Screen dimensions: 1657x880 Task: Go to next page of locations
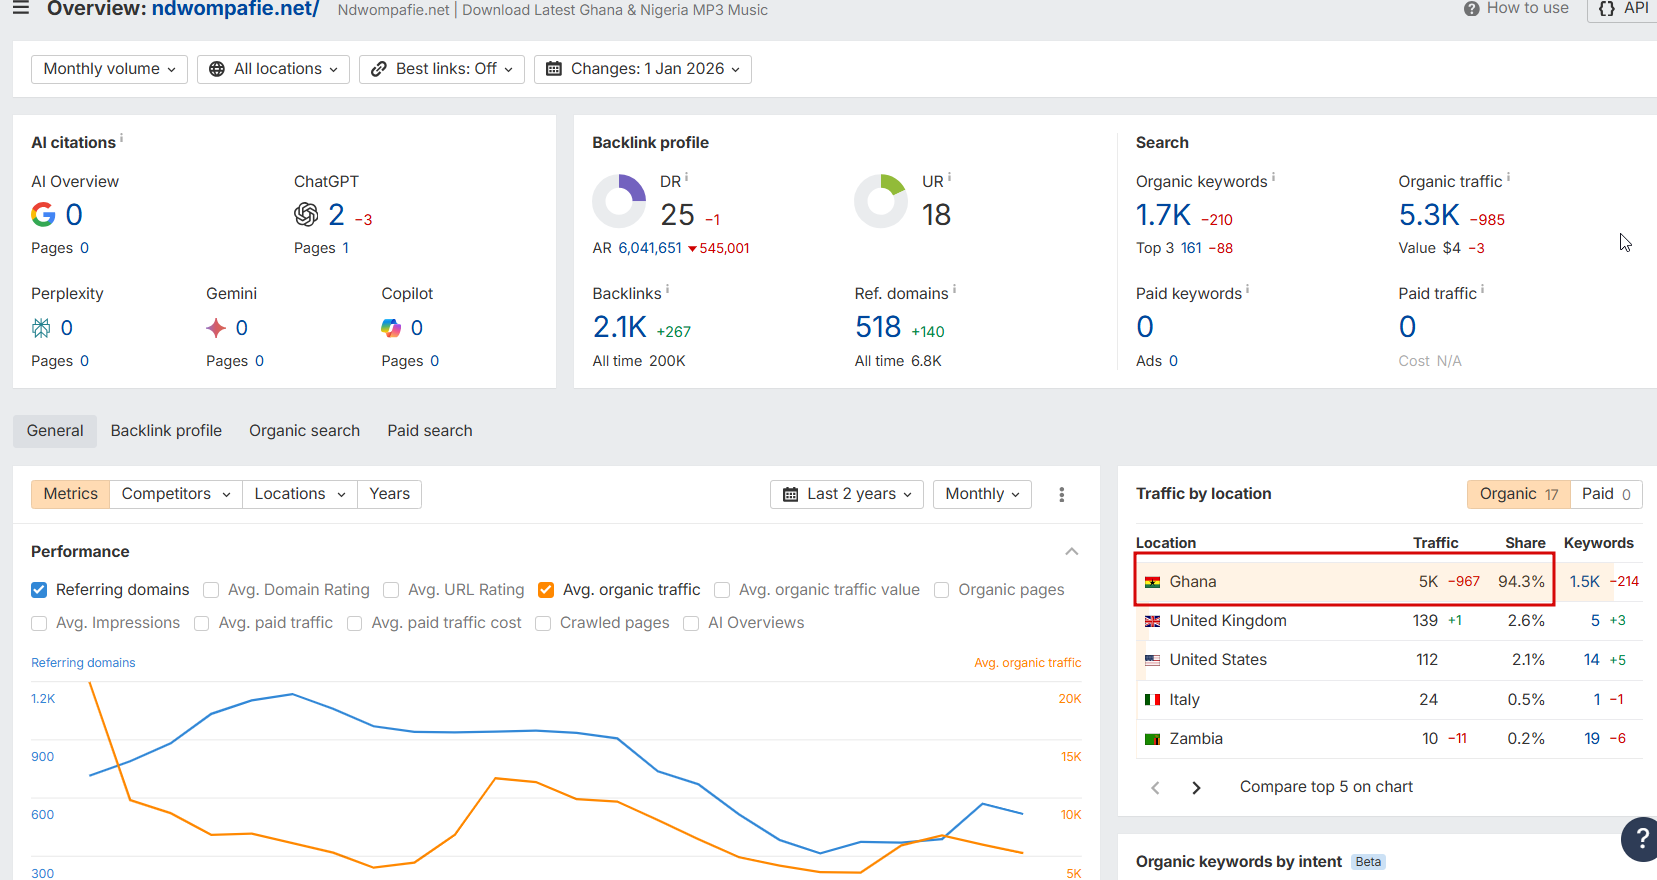(1196, 788)
